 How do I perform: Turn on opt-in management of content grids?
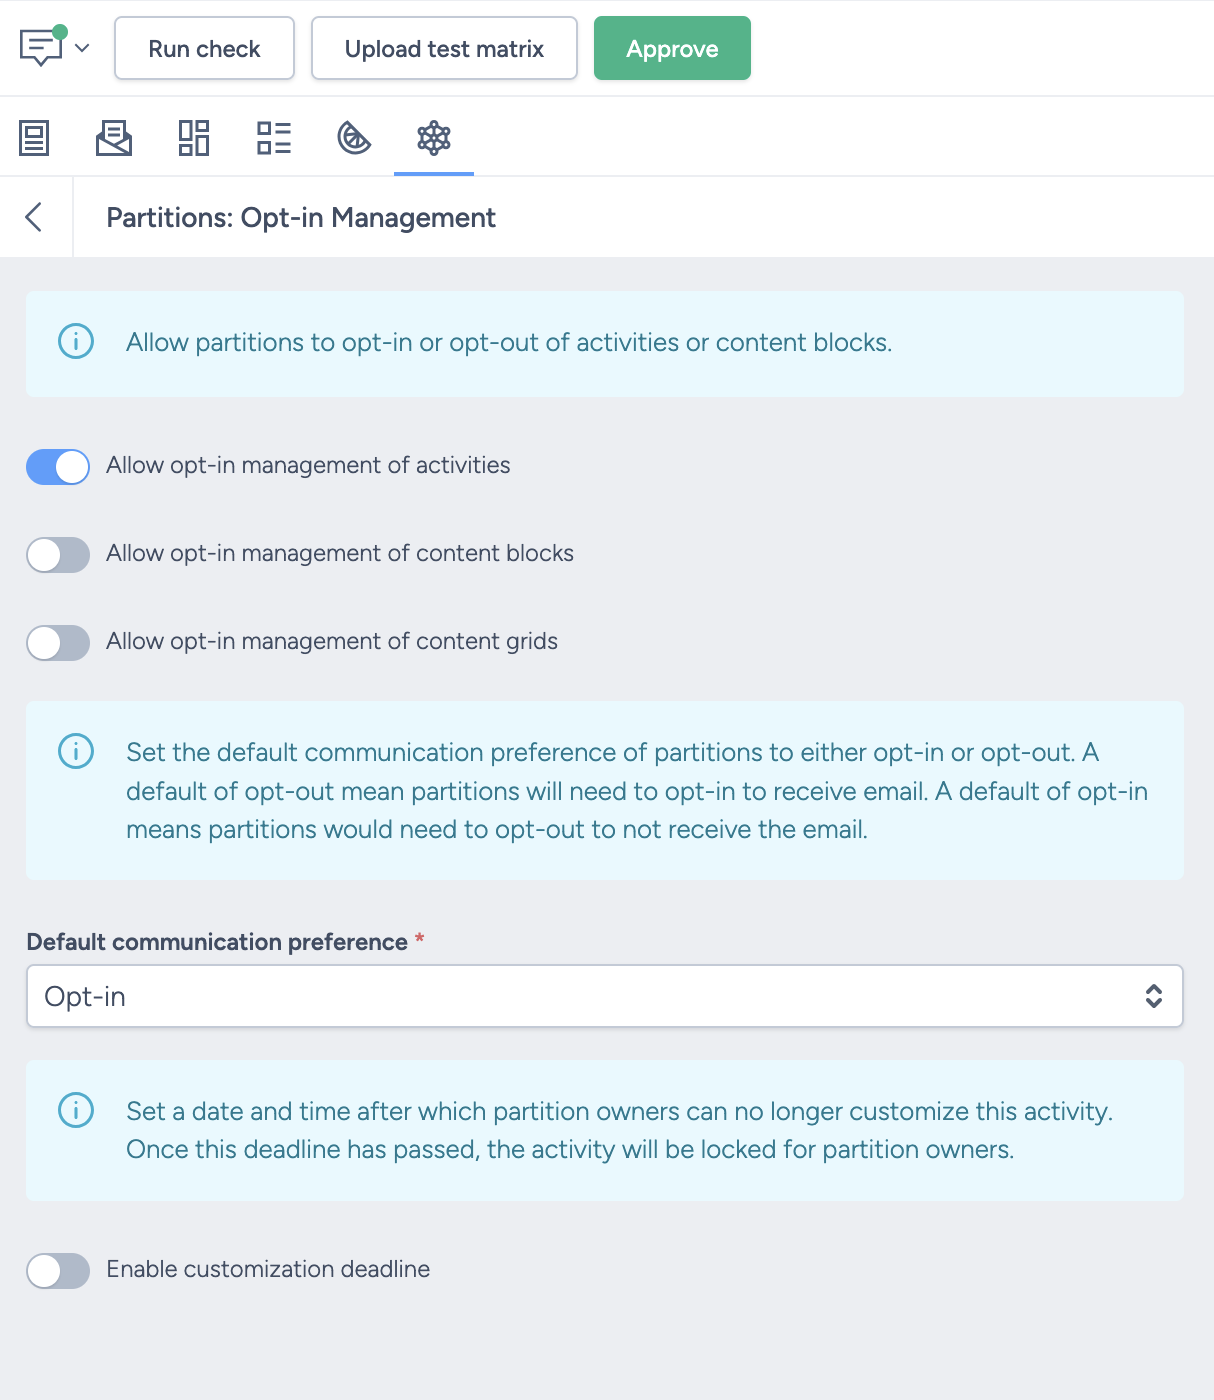pyautogui.click(x=57, y=643)
